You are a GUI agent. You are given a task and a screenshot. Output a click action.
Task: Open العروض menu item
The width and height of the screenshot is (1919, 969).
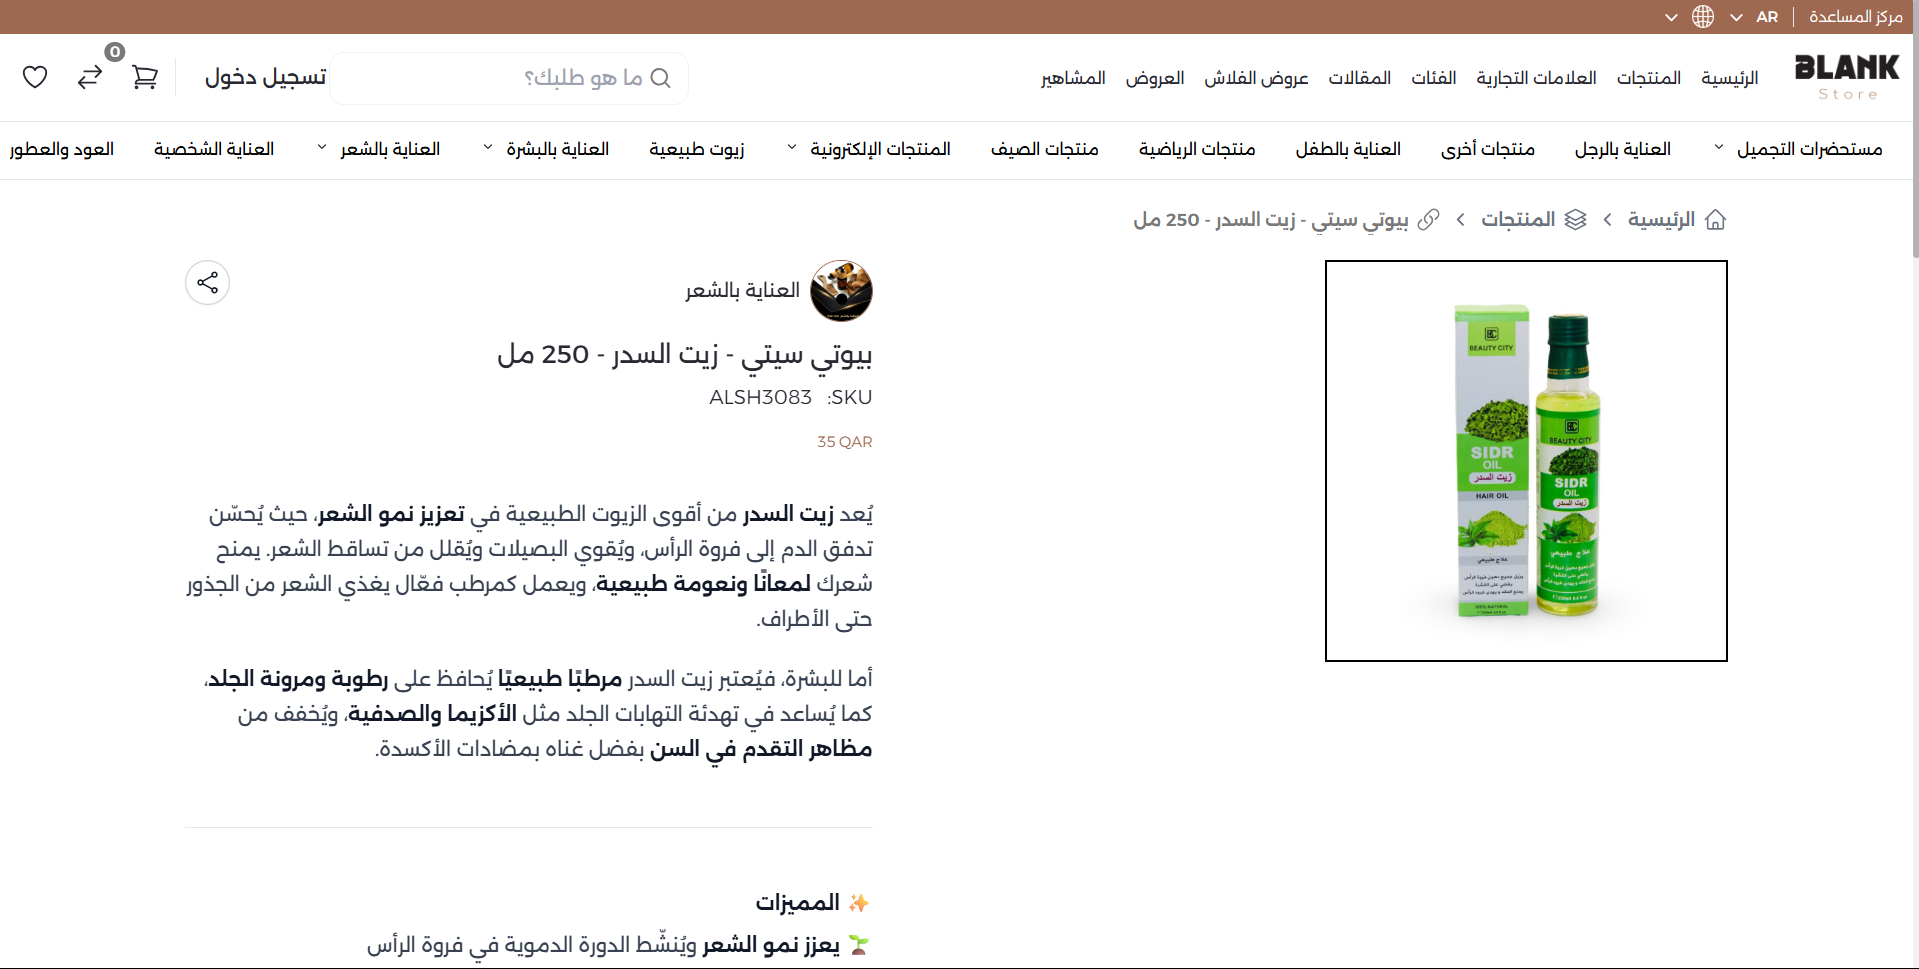(x=1155, y=78)
